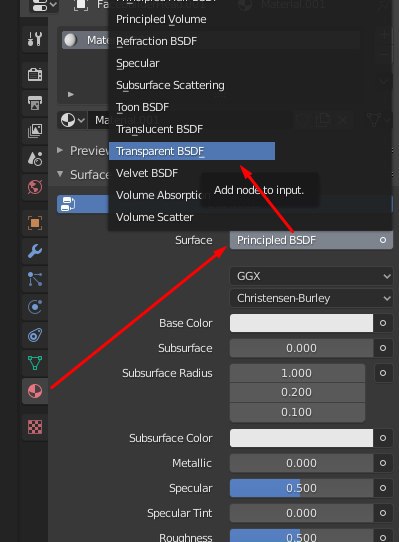Open the Object Constraints properties tab
This screenshot has height=542, width=399.
(35, 335)
